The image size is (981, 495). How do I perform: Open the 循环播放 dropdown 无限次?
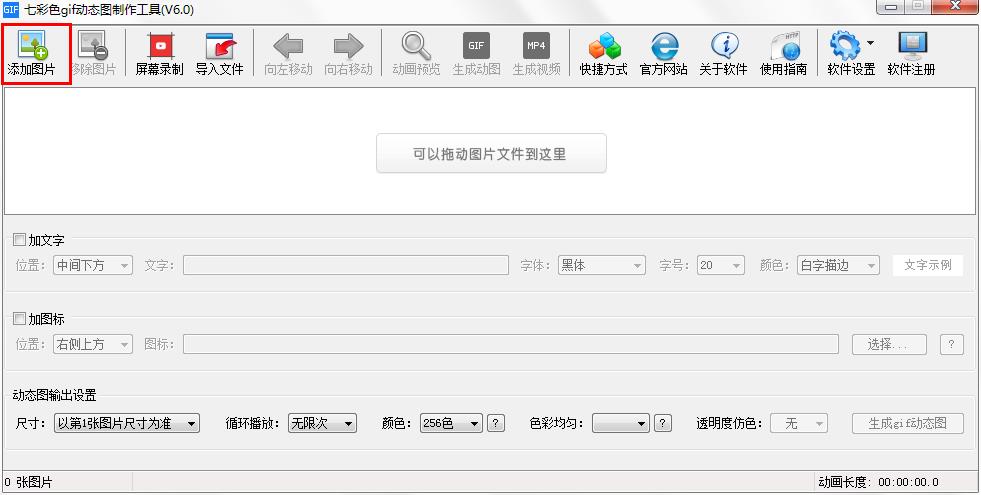tap(322, 423)
